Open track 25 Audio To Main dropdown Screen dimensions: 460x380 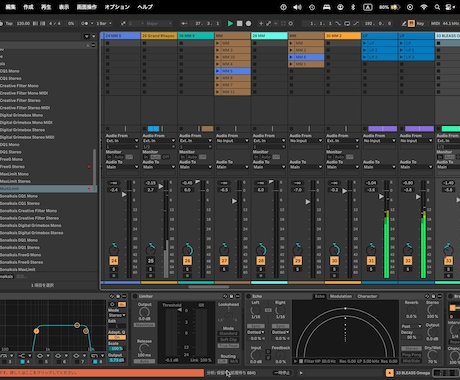159,167
